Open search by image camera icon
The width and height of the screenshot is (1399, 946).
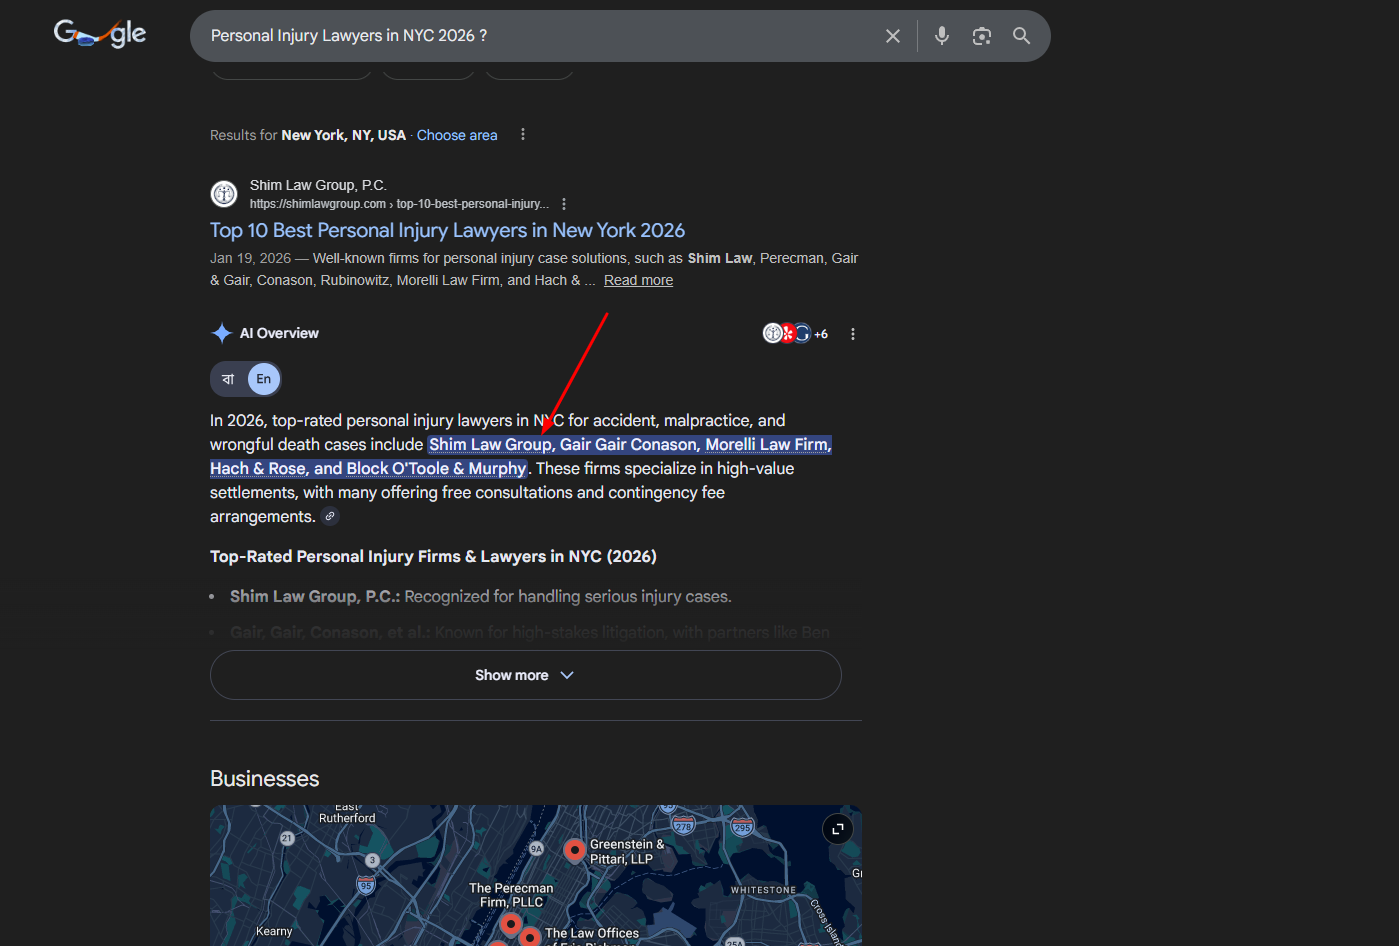click(981, 36)
